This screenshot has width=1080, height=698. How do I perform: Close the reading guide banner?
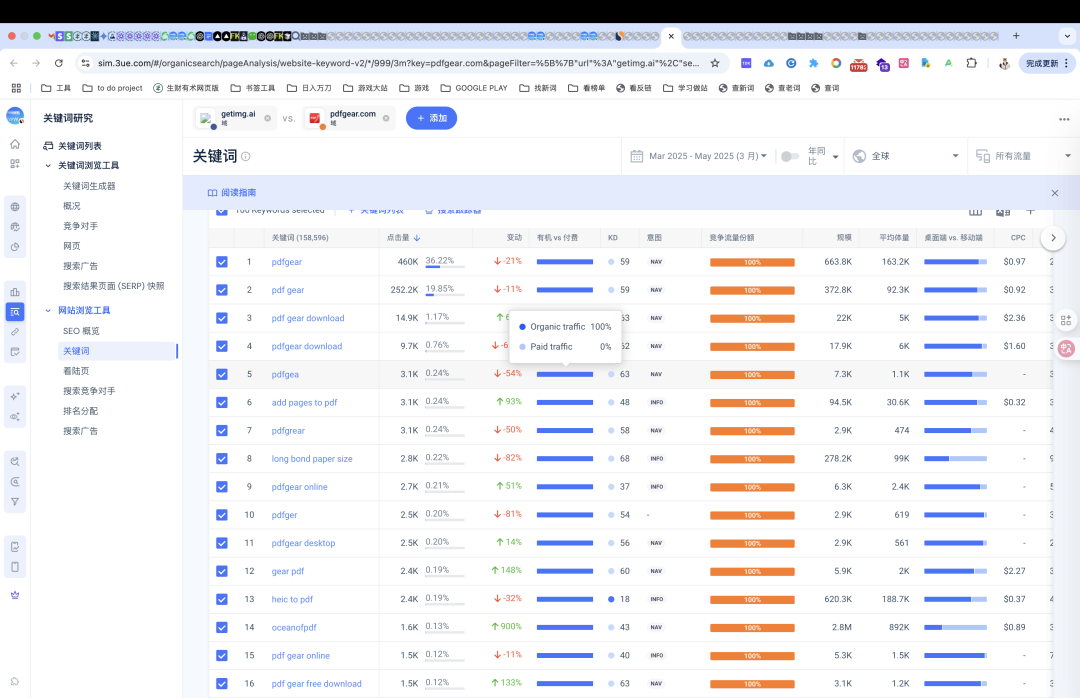pos(1055,193)
